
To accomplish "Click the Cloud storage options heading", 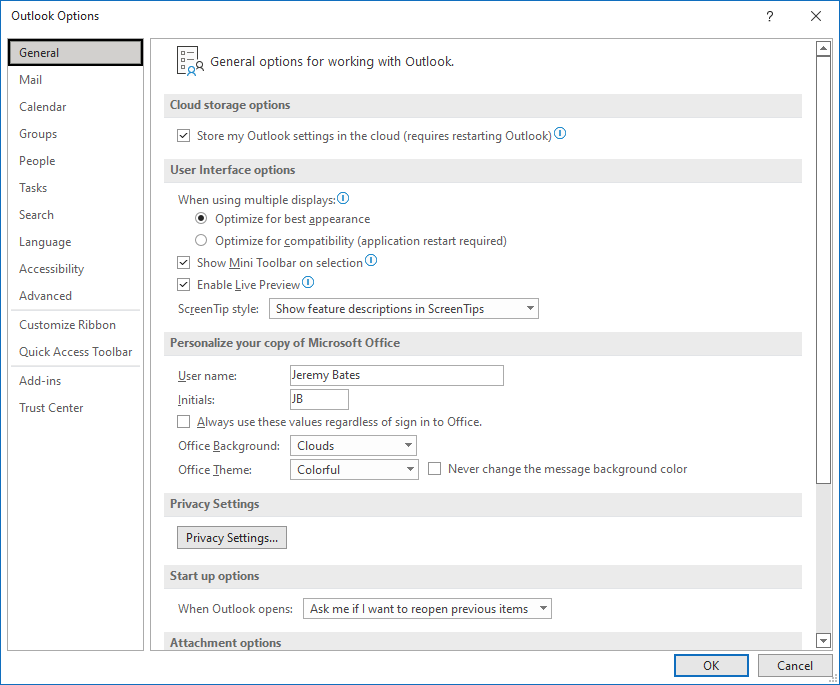I will tap(230, 105).
